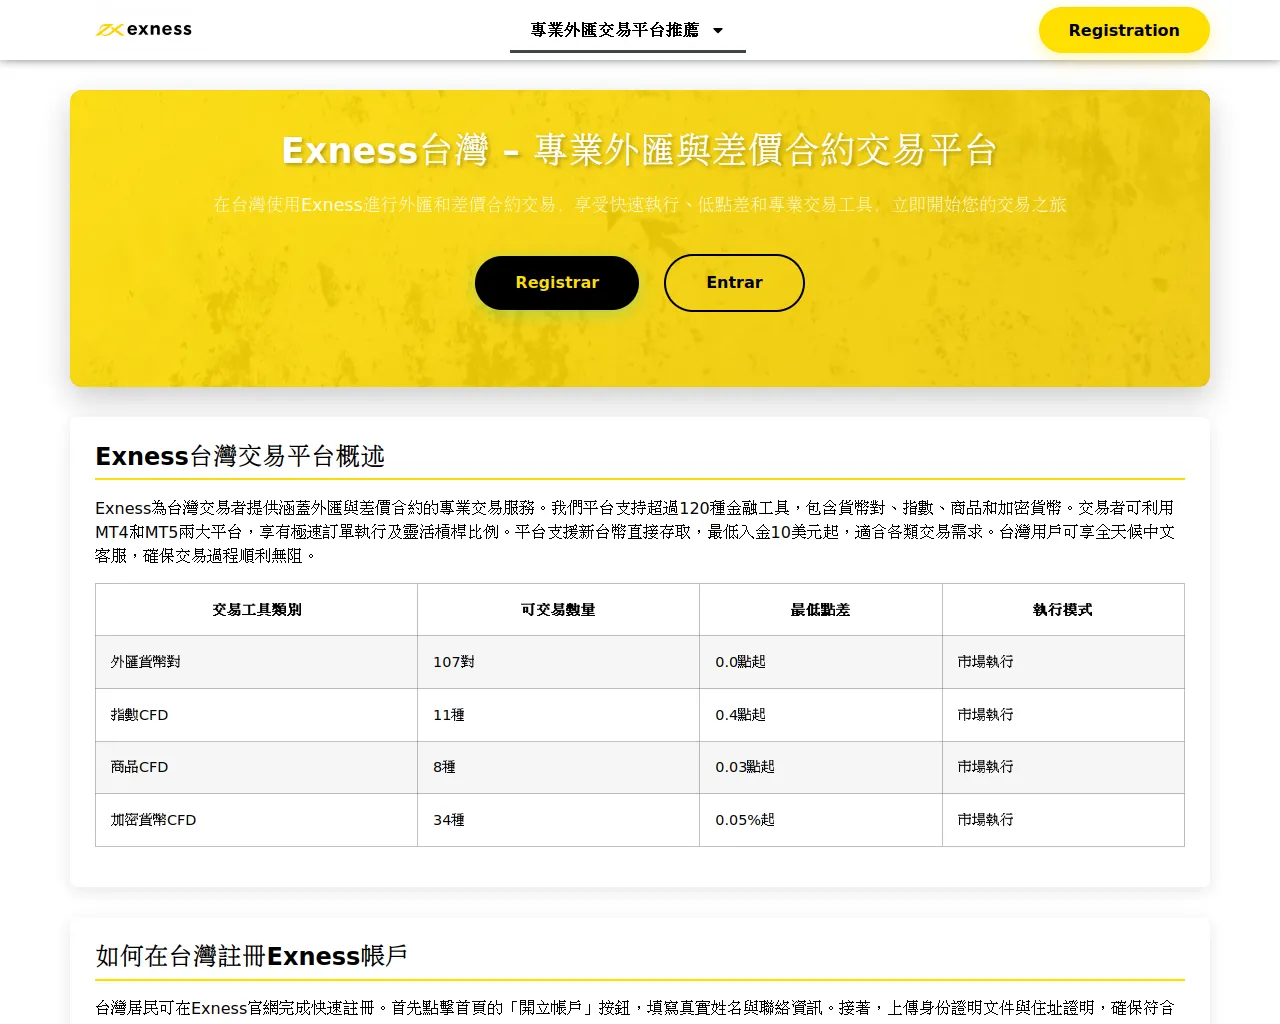Screen dimensions: 1280x1024
Task: Click the 107對 quantity cell
Action: coord(454,662)
